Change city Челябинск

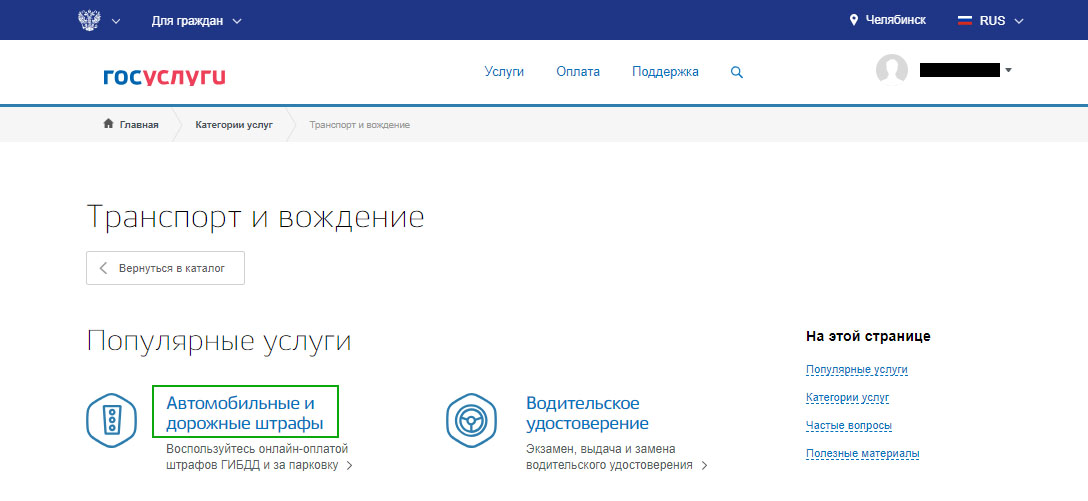point(895,20)
